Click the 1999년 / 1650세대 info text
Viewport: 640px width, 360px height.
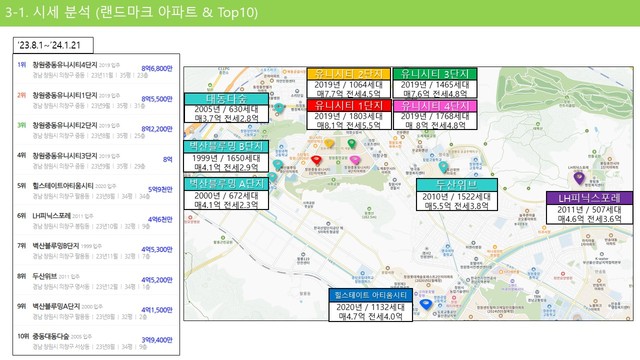coord(227,158)
